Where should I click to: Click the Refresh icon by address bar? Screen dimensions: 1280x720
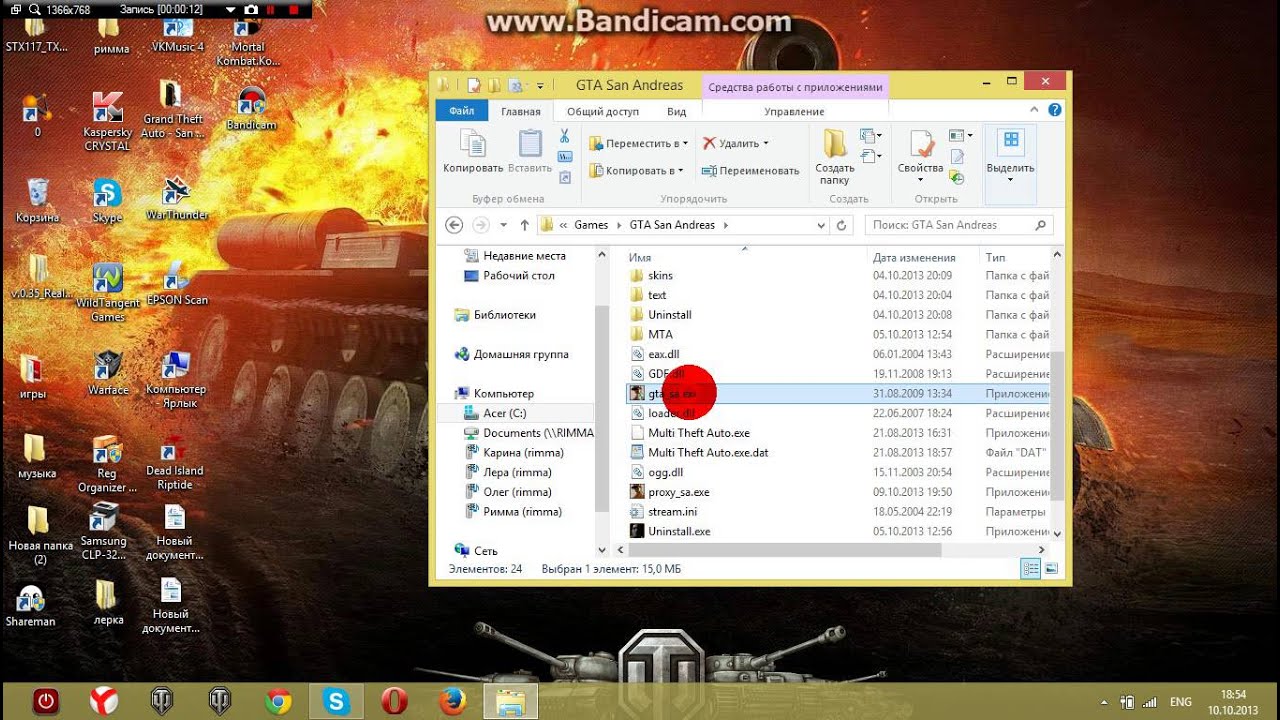click(x=842, y=225)
